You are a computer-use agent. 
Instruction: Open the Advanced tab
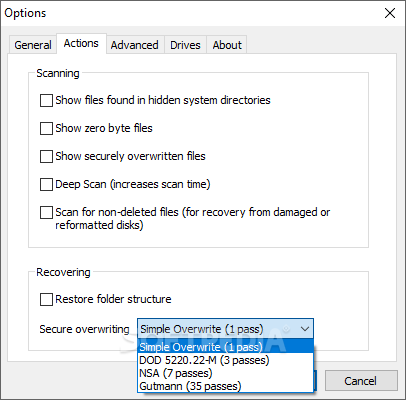pyautogui.click(x=135, y=45)
